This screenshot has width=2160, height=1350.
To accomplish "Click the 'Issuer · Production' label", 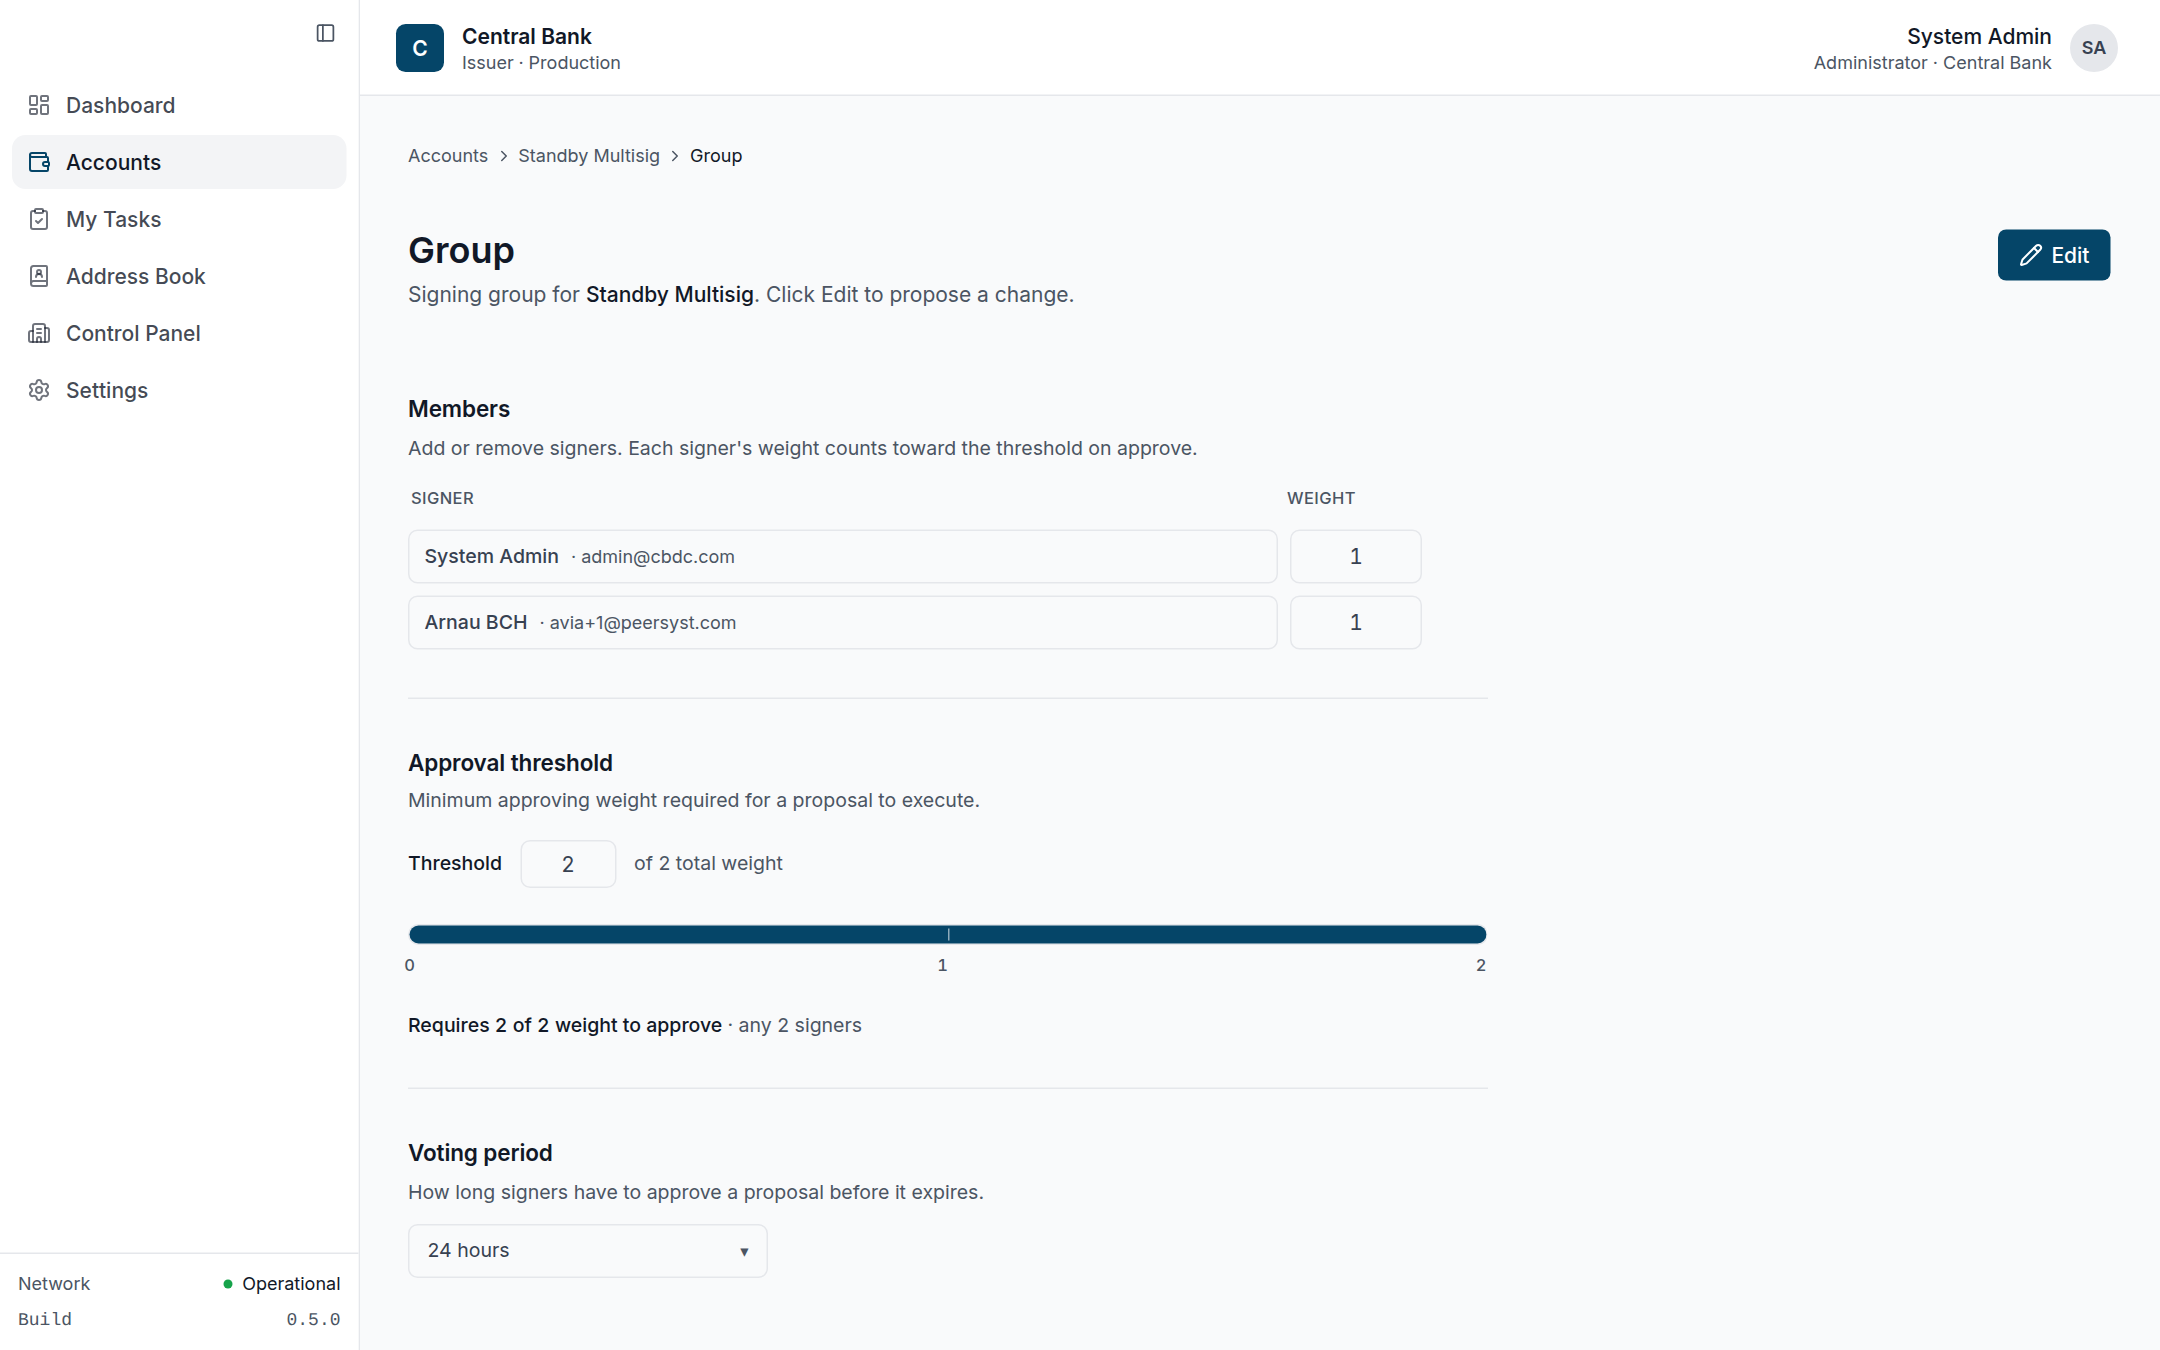I will pos(541,63).
